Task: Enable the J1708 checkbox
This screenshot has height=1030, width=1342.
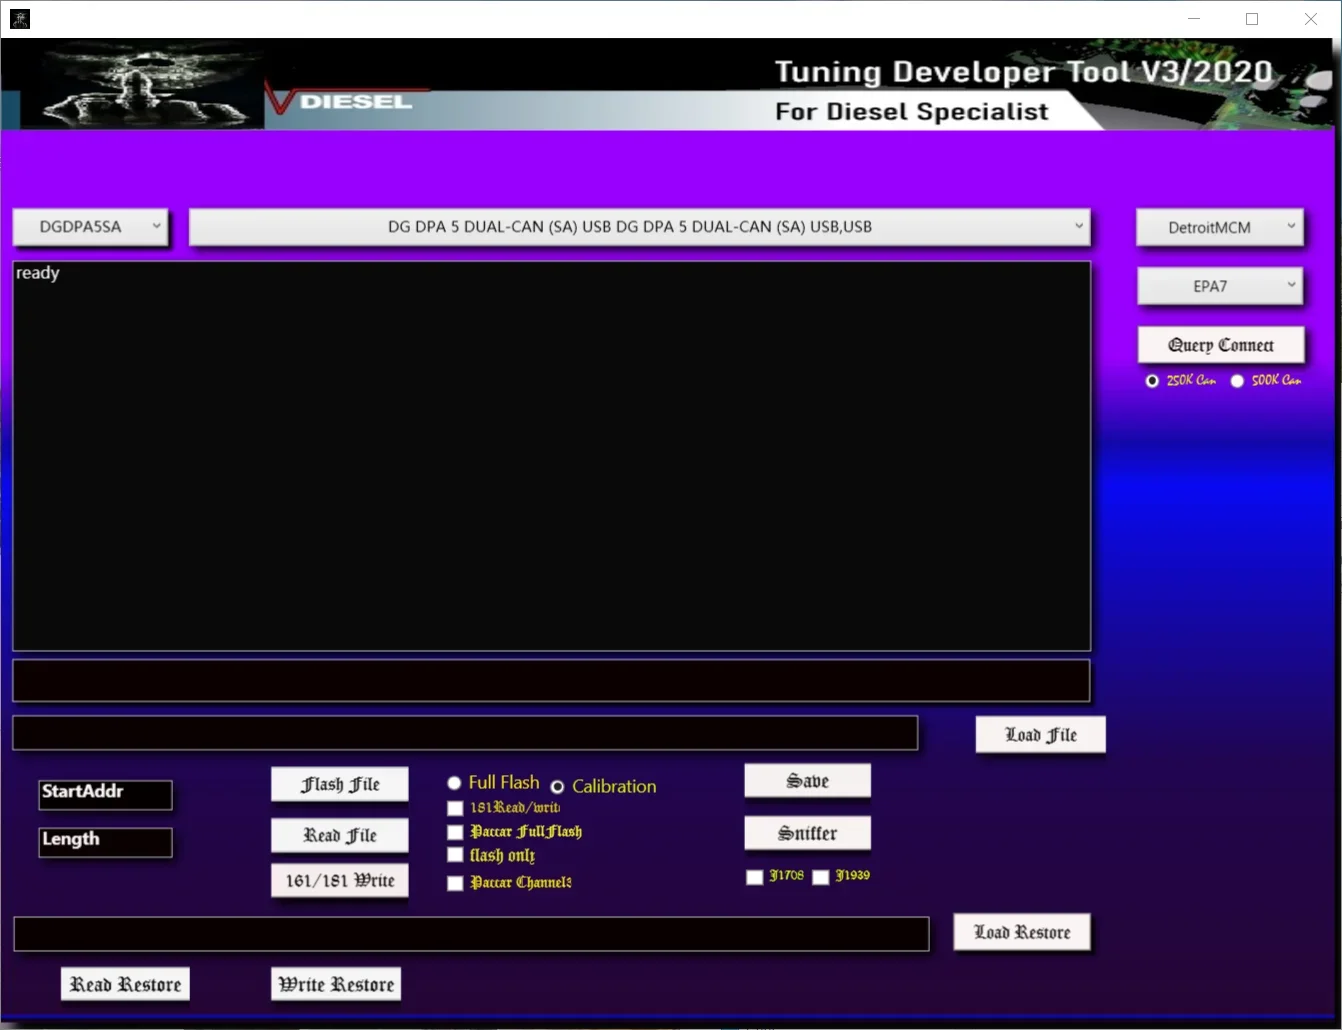Action: pyautogui.click(x=754, y=877)
